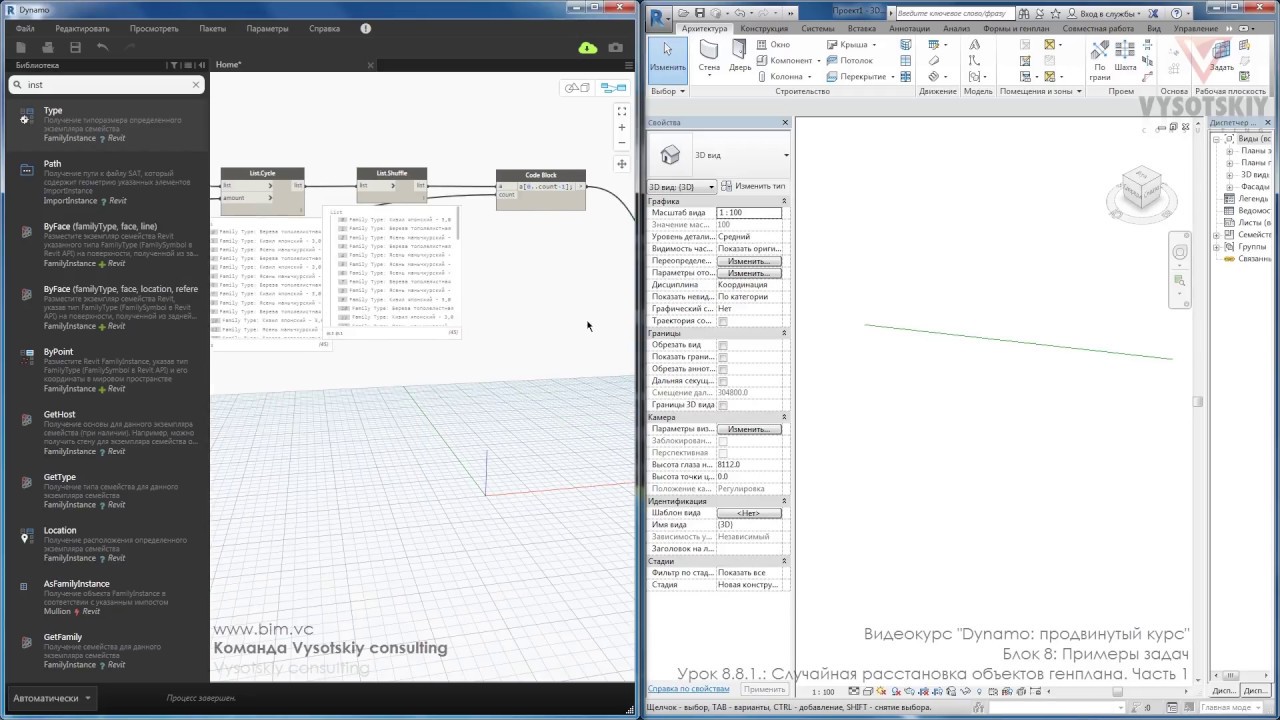Viewport: 1280px width, 720px height.
Task: Select the Window (Окно) tool in Revit
Action: click(772, 44)
